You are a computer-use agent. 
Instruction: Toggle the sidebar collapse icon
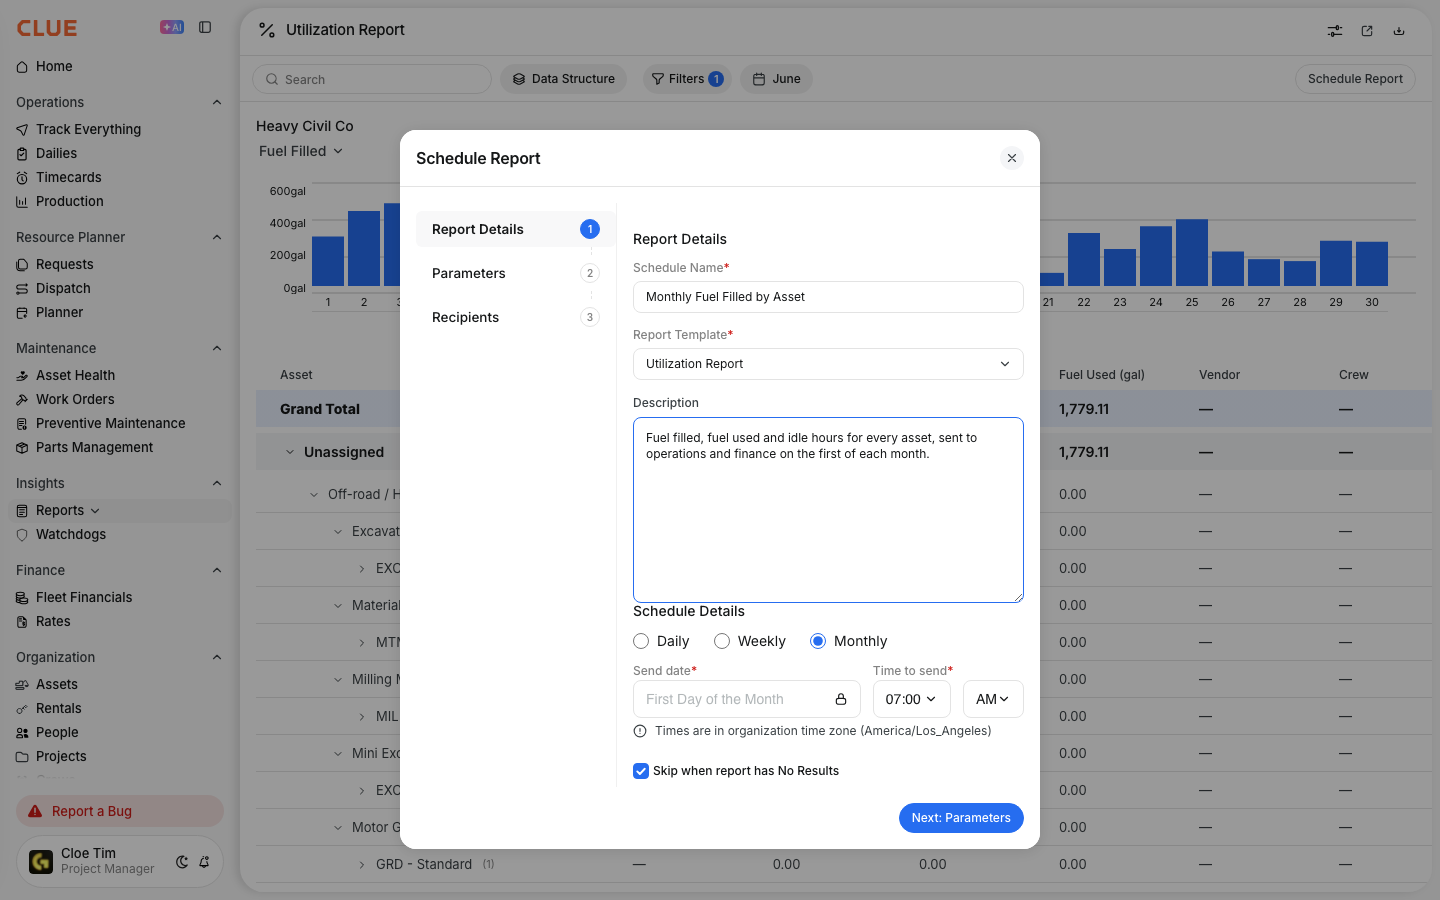tap(205, 28)
